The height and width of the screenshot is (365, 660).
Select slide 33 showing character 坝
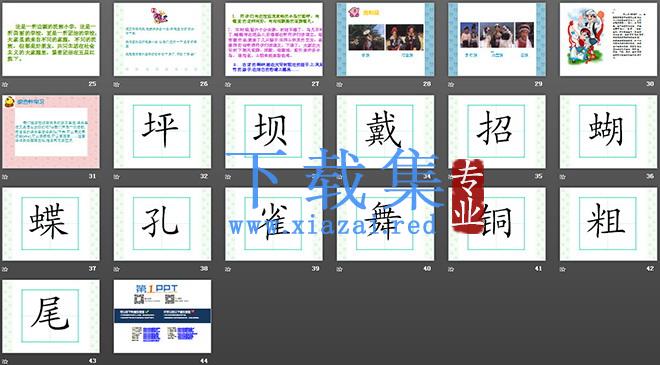pyautogui.click(x=274, y=131)
